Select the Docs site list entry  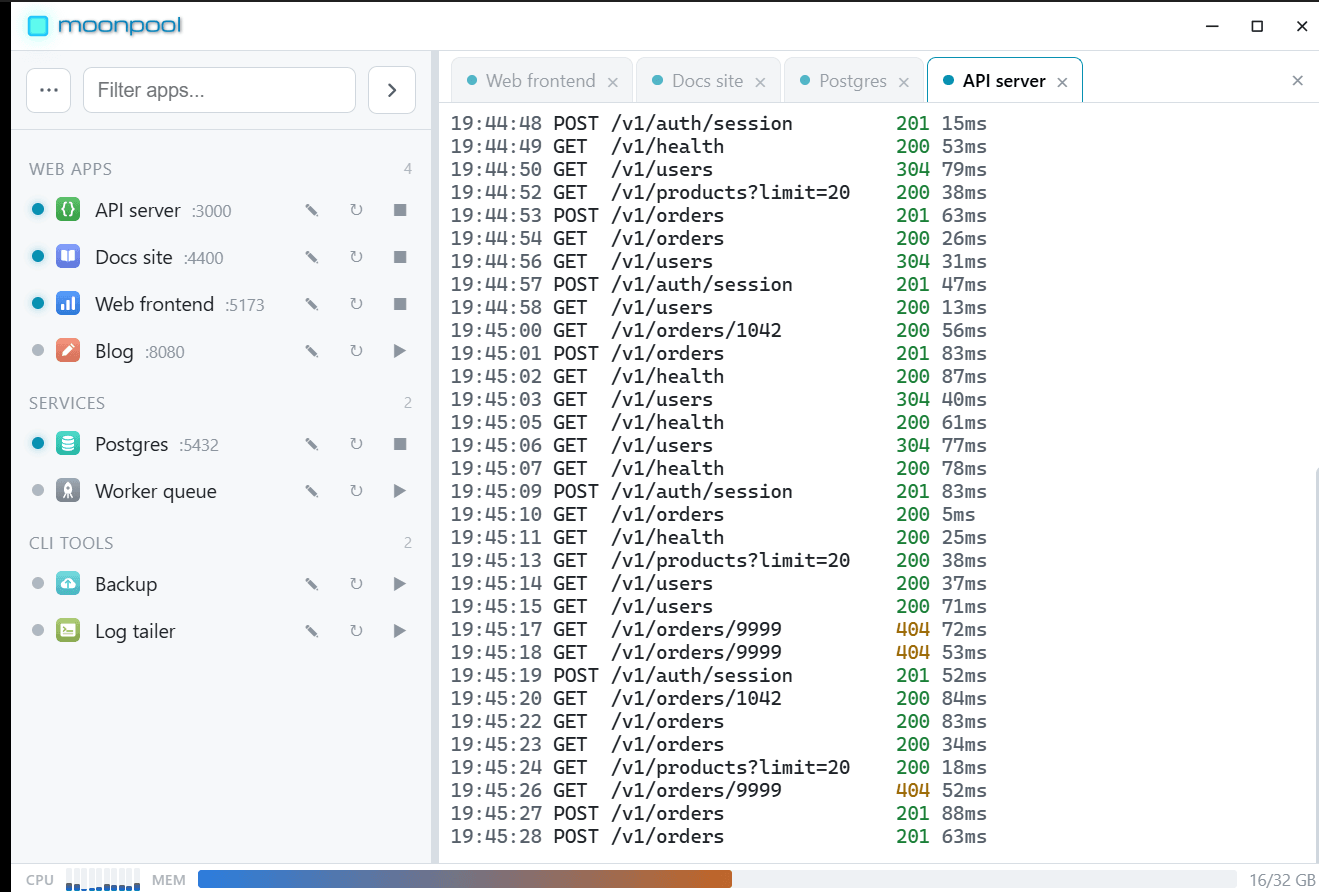click(220, 257)
